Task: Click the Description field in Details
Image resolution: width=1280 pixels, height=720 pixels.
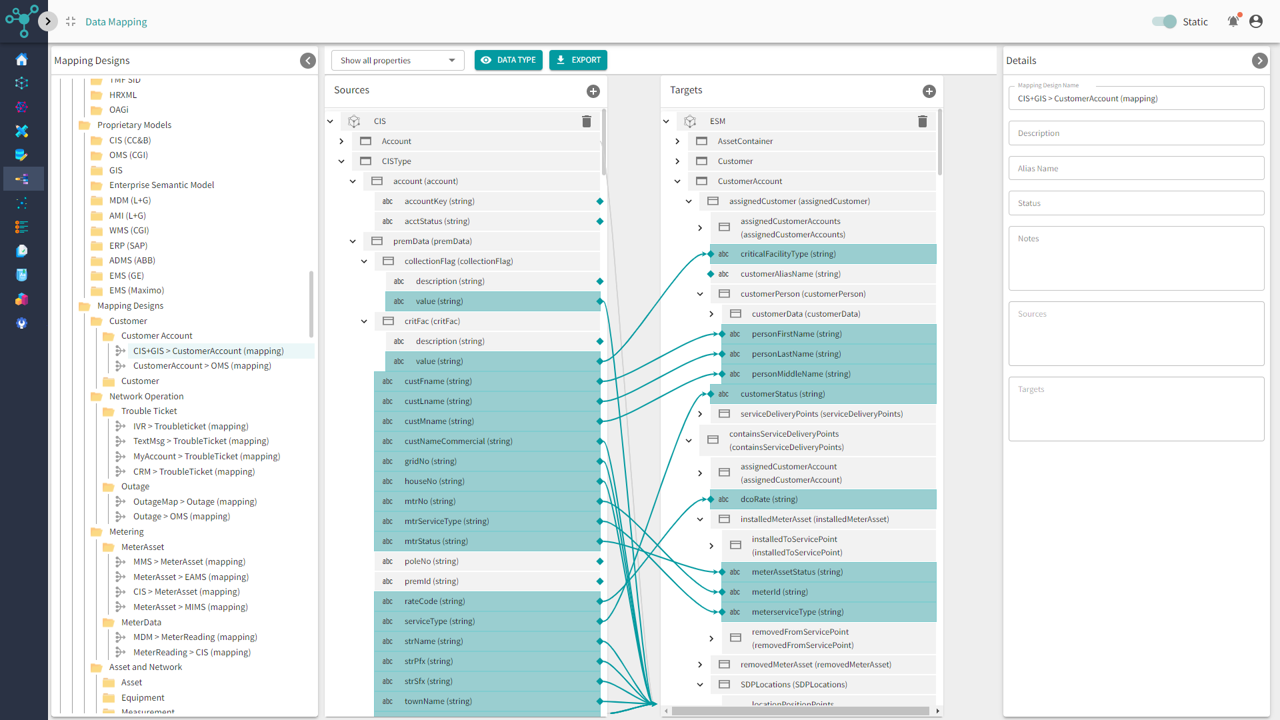Action: (1136, 133)
